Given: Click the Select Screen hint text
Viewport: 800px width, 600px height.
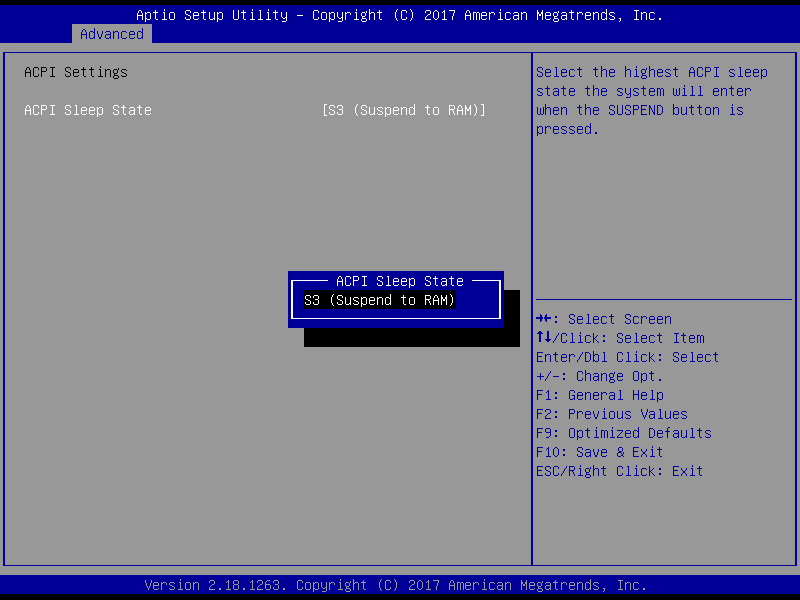Looking at the screenshot, I should [620, 319].
